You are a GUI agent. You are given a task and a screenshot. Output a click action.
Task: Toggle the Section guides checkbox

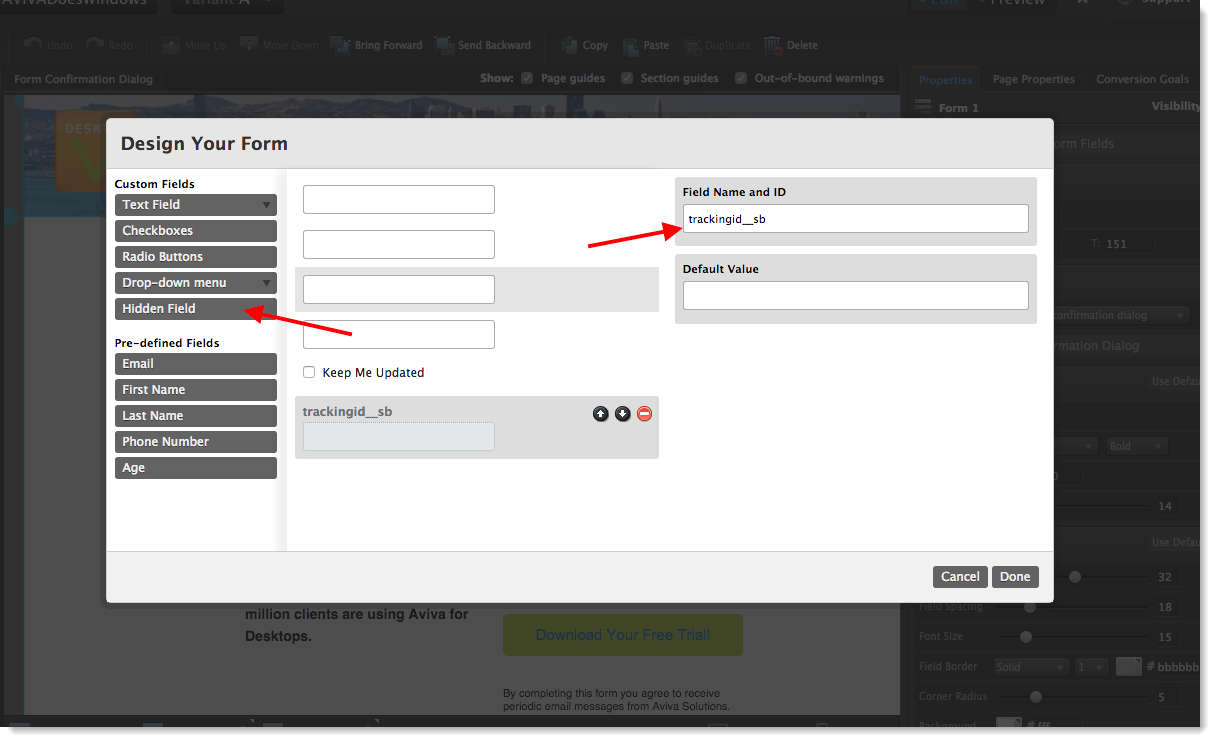tap(627, 78)
